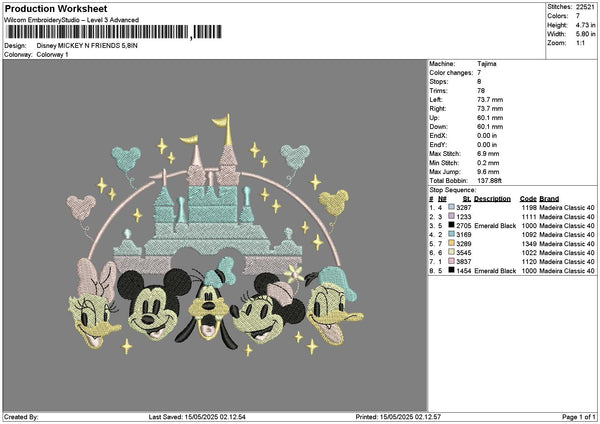Image resolution: width=600 pixels, height=424 pixels.
Task: Click the Right: measurement label
Action: [x=438, y=109]
